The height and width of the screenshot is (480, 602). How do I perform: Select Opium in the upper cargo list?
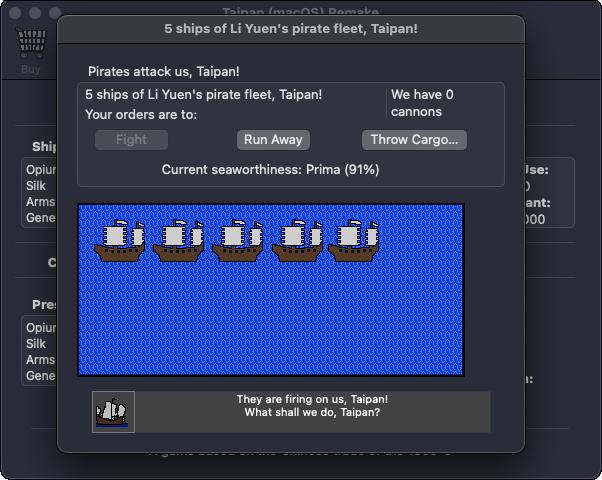coord(41,170)
